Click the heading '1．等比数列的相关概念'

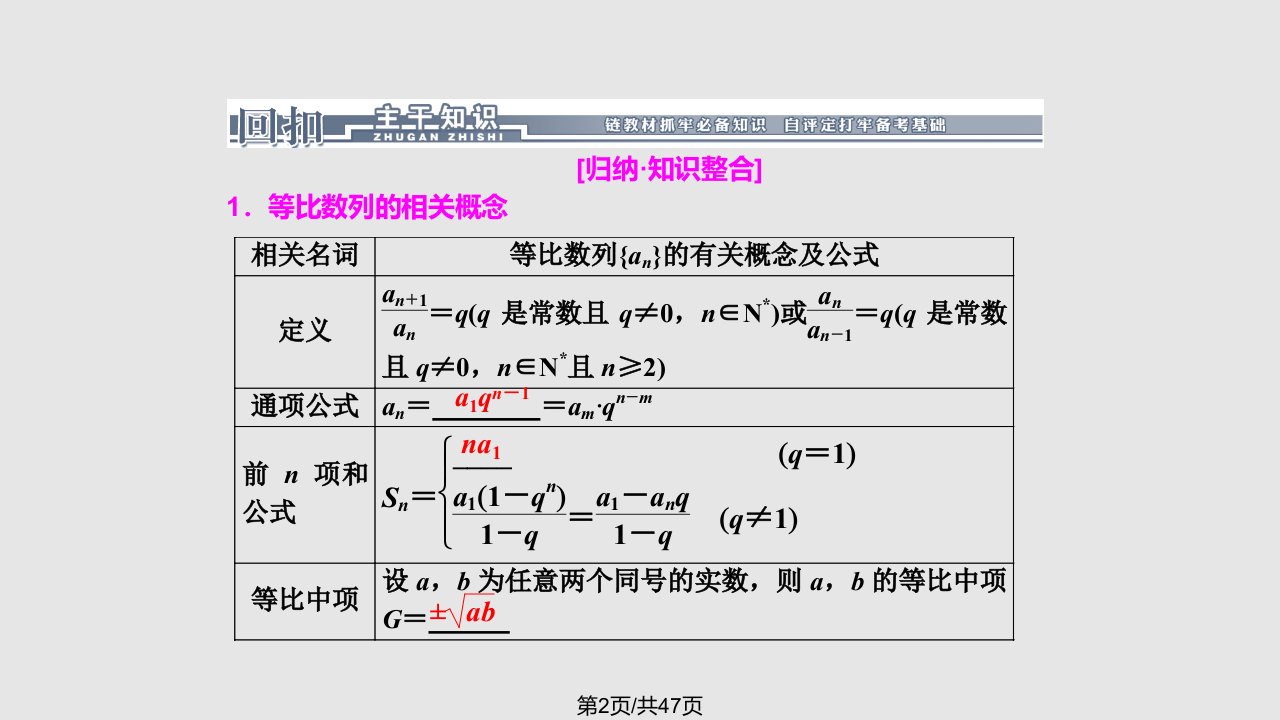[x=368, y=208]
